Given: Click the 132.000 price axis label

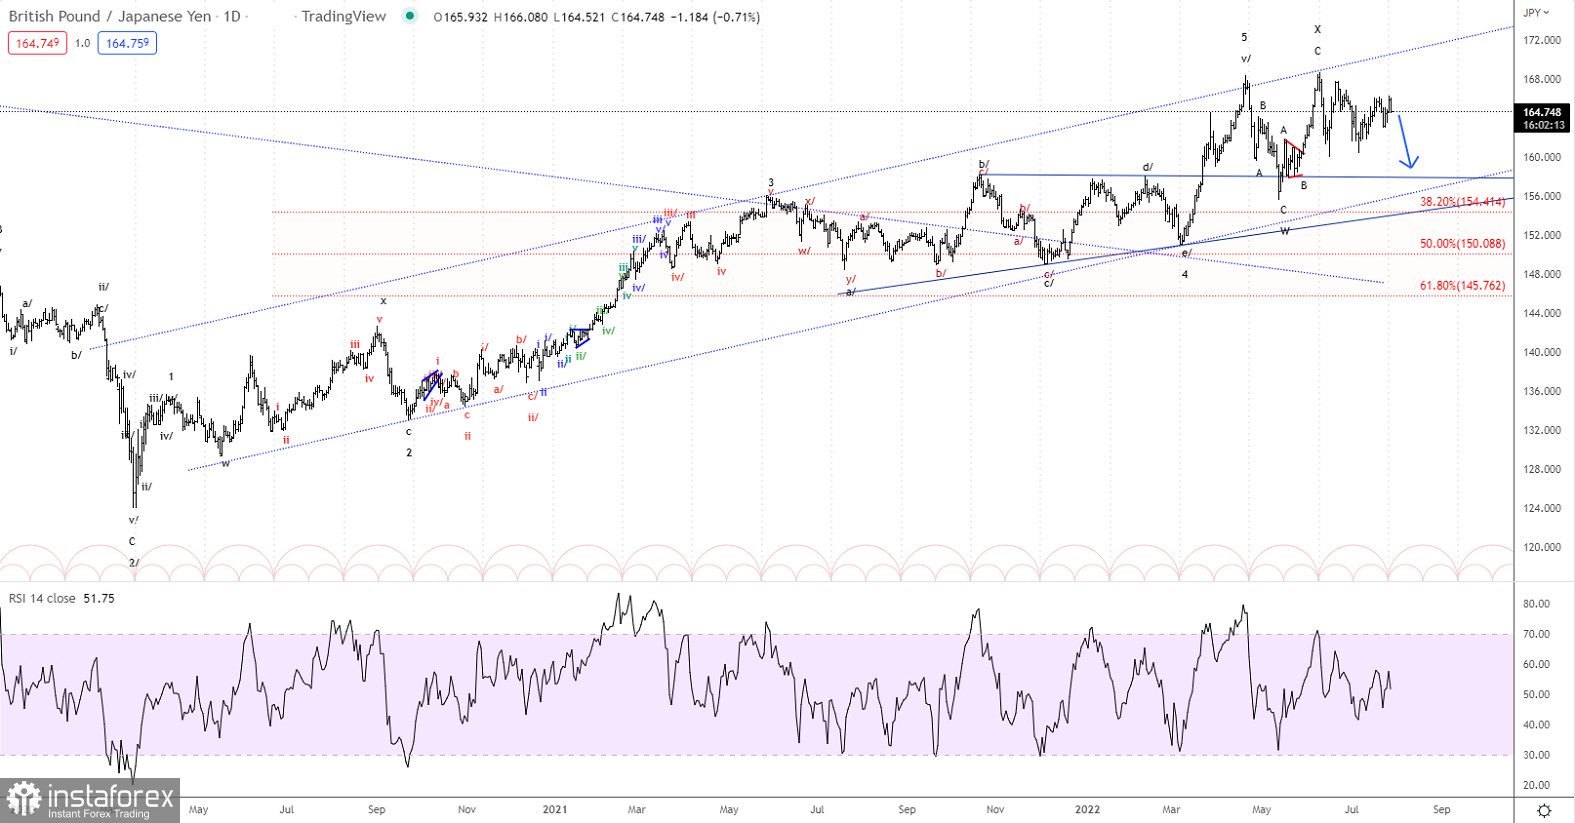Looking at the screenshot, I should (x=1541, y=430).
